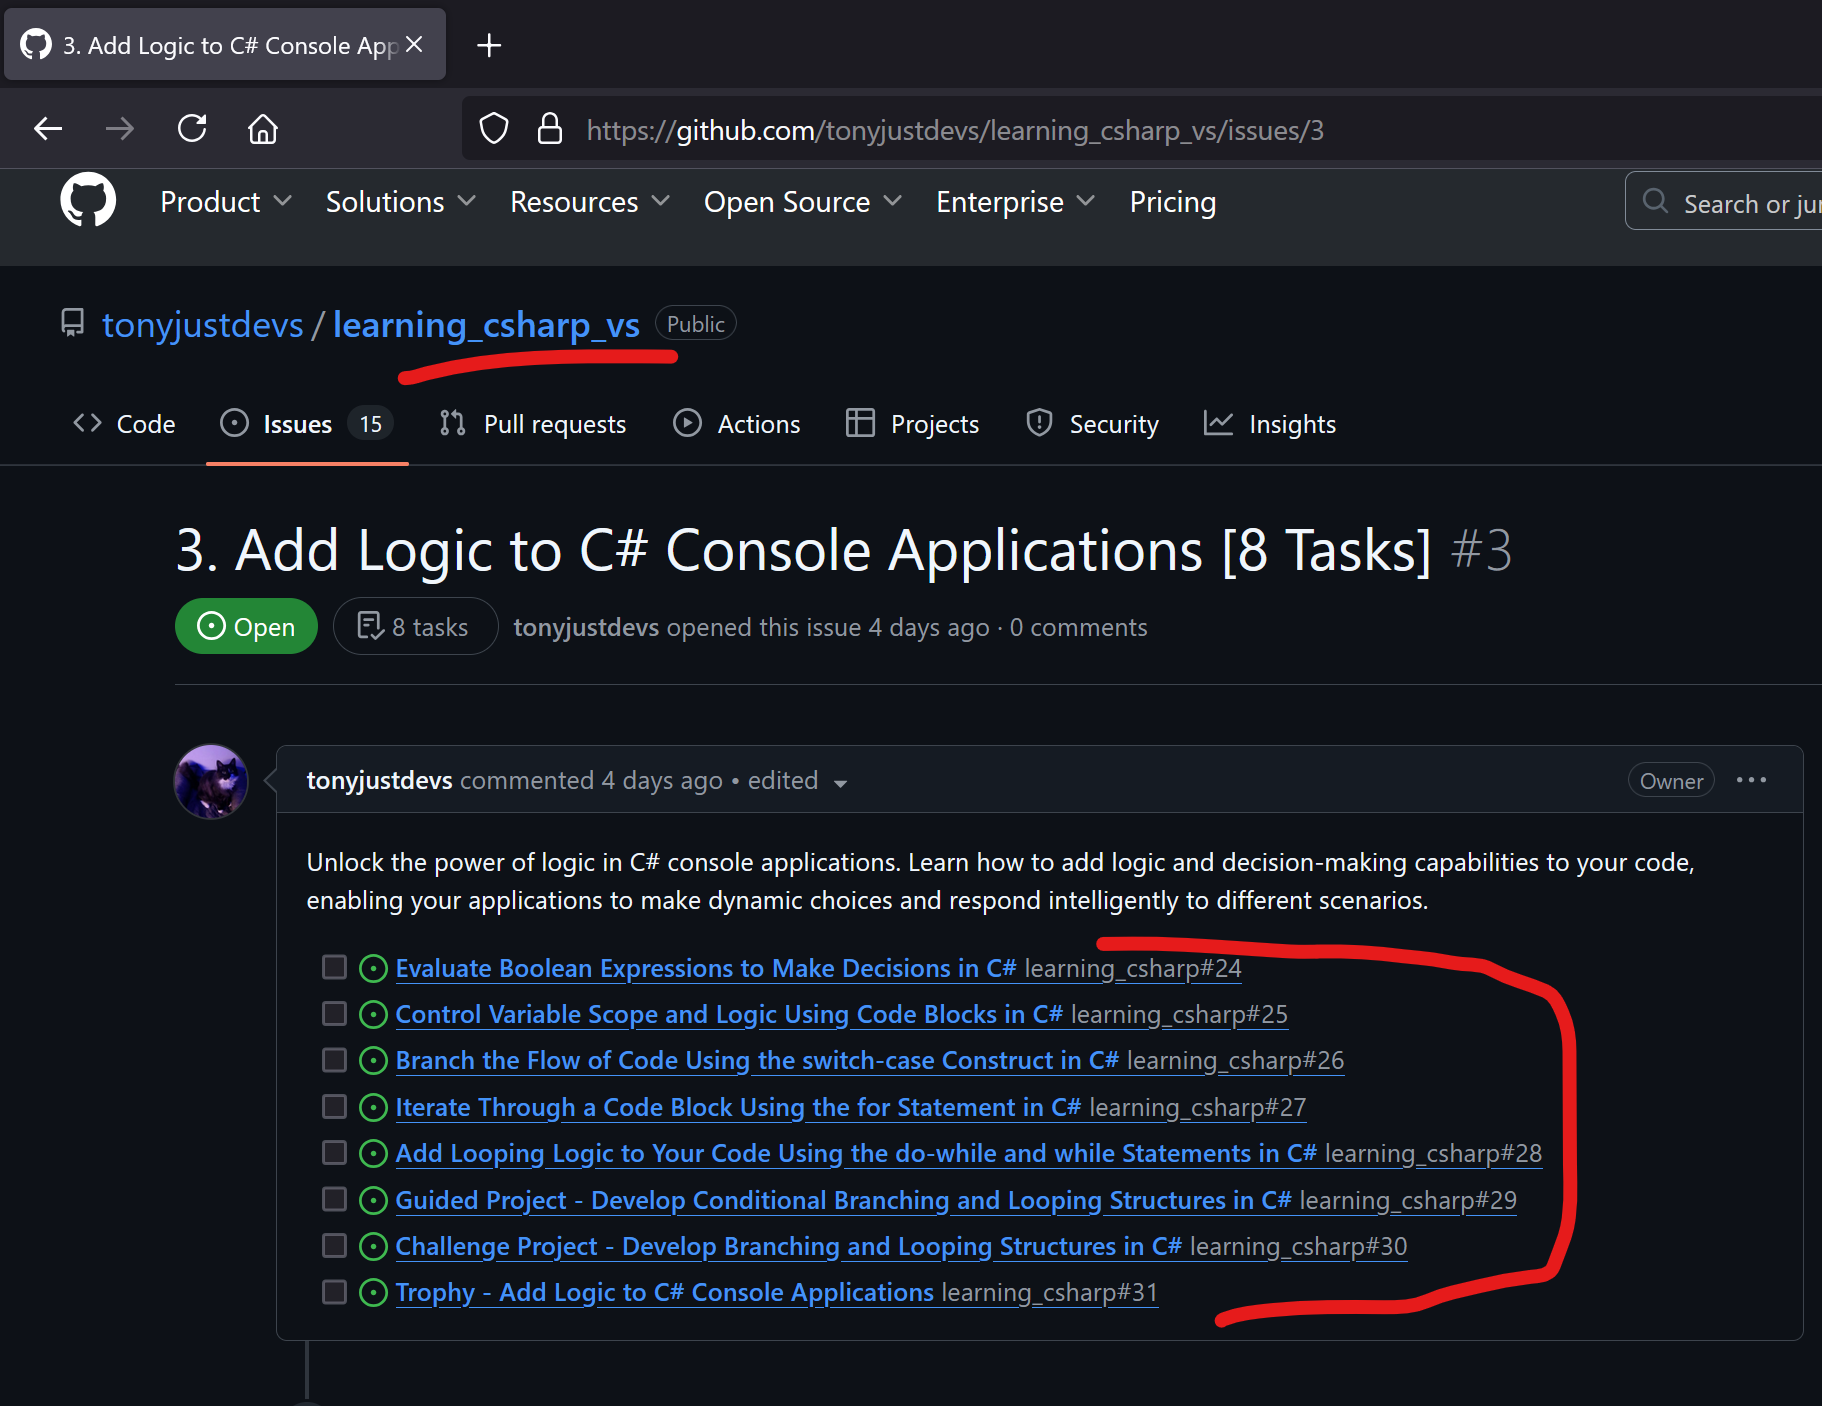Open tonyjustdevs owner link in breadcrumb

(x=203, y=325)
